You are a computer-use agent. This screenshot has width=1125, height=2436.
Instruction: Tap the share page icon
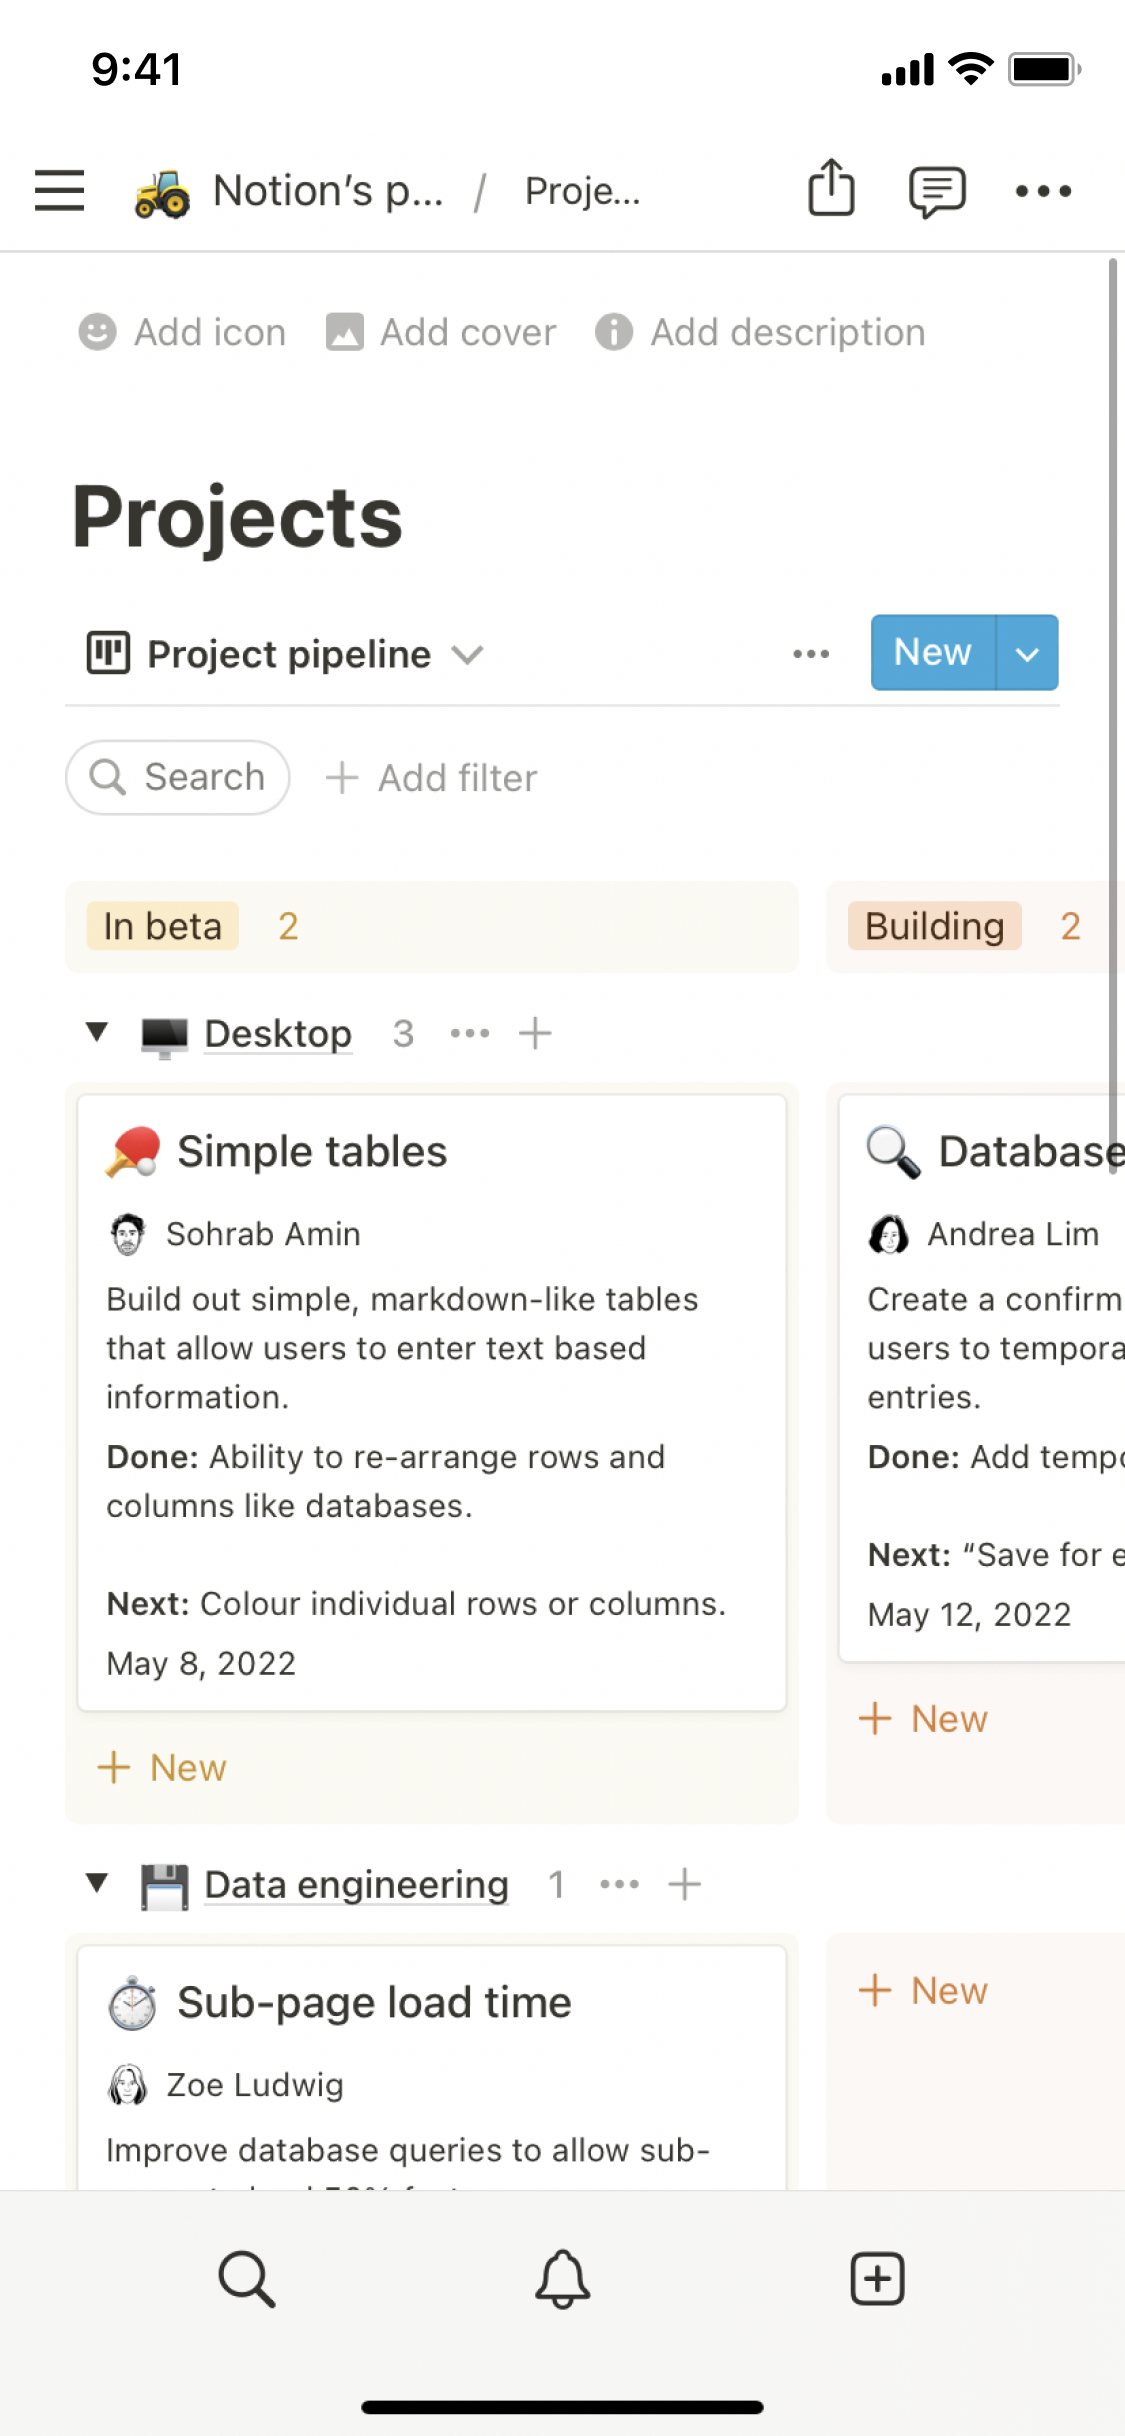click(x=831, y=188)
